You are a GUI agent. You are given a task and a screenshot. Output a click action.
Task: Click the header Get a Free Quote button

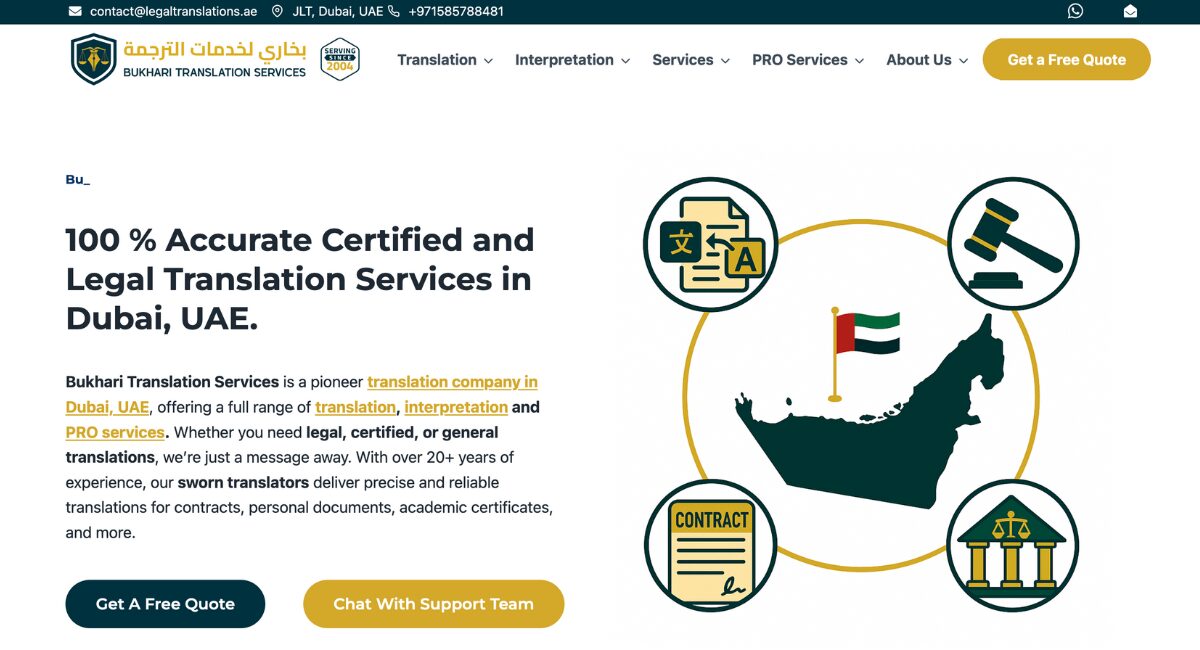click(x=1067, y=59)
